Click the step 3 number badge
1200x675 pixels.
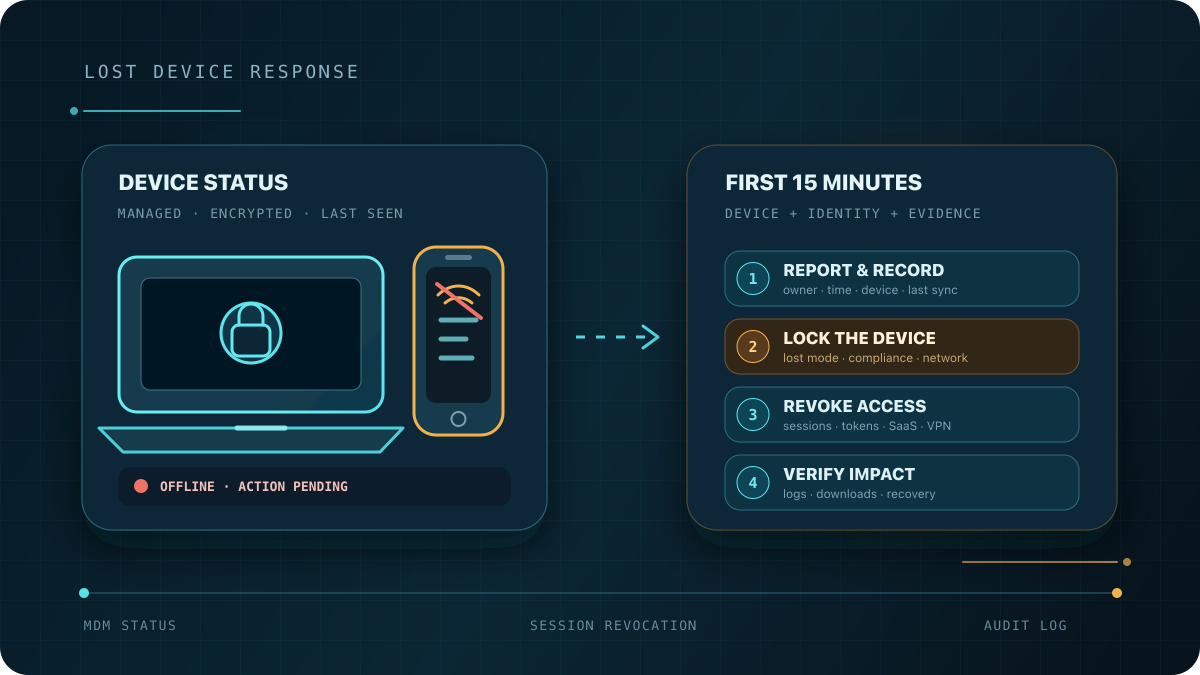(x=753, y=414)
